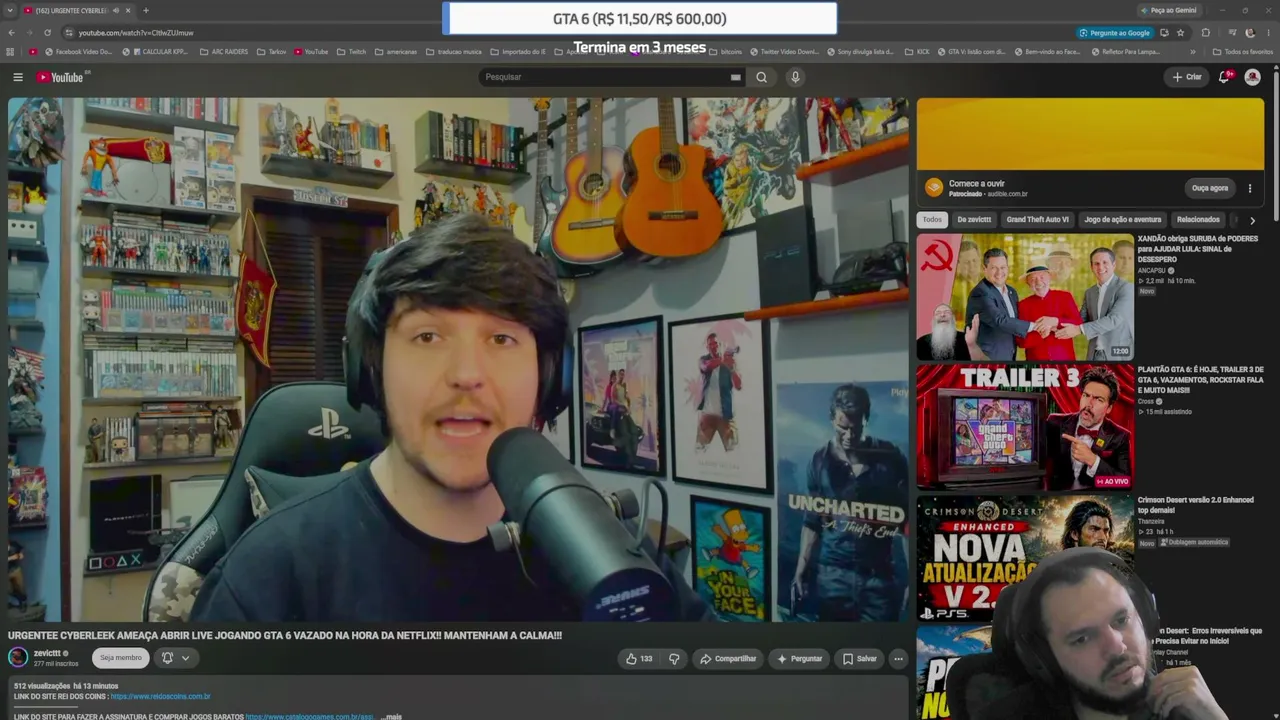Click the Perguntar button

799,658
